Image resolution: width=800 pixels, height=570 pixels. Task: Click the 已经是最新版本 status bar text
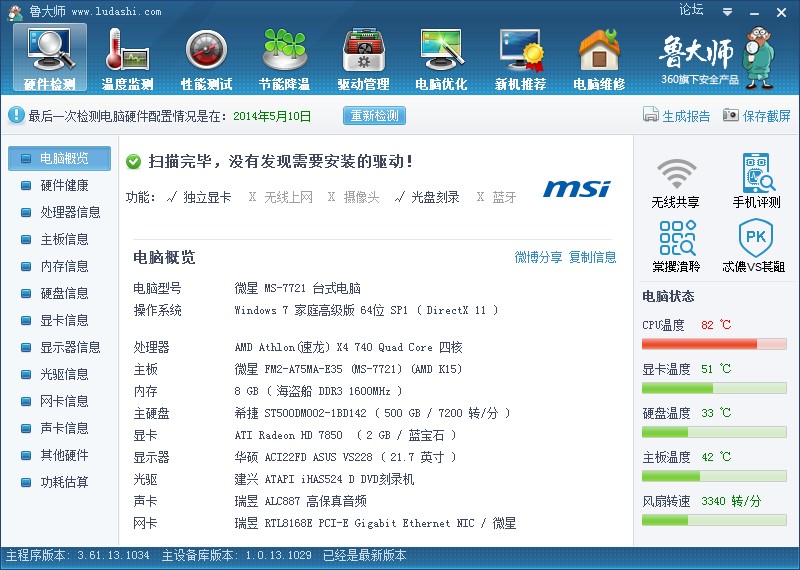pos(365,555)
